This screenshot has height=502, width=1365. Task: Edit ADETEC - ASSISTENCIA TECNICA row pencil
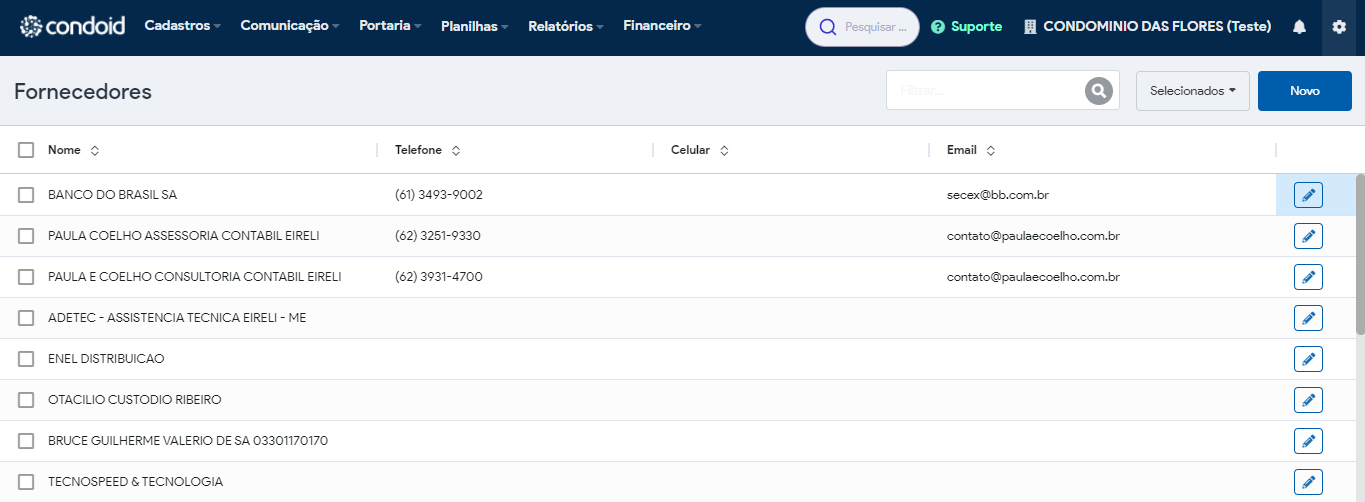1308,318
